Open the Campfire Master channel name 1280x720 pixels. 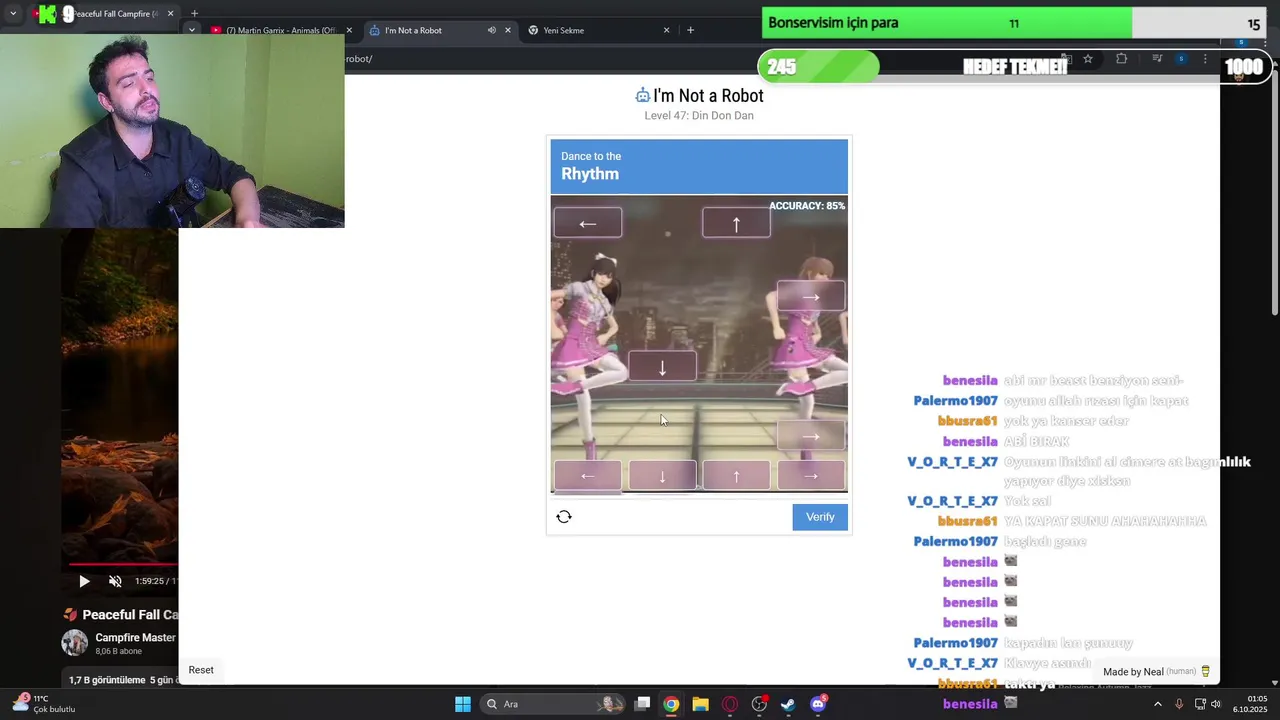click(135, 638)
